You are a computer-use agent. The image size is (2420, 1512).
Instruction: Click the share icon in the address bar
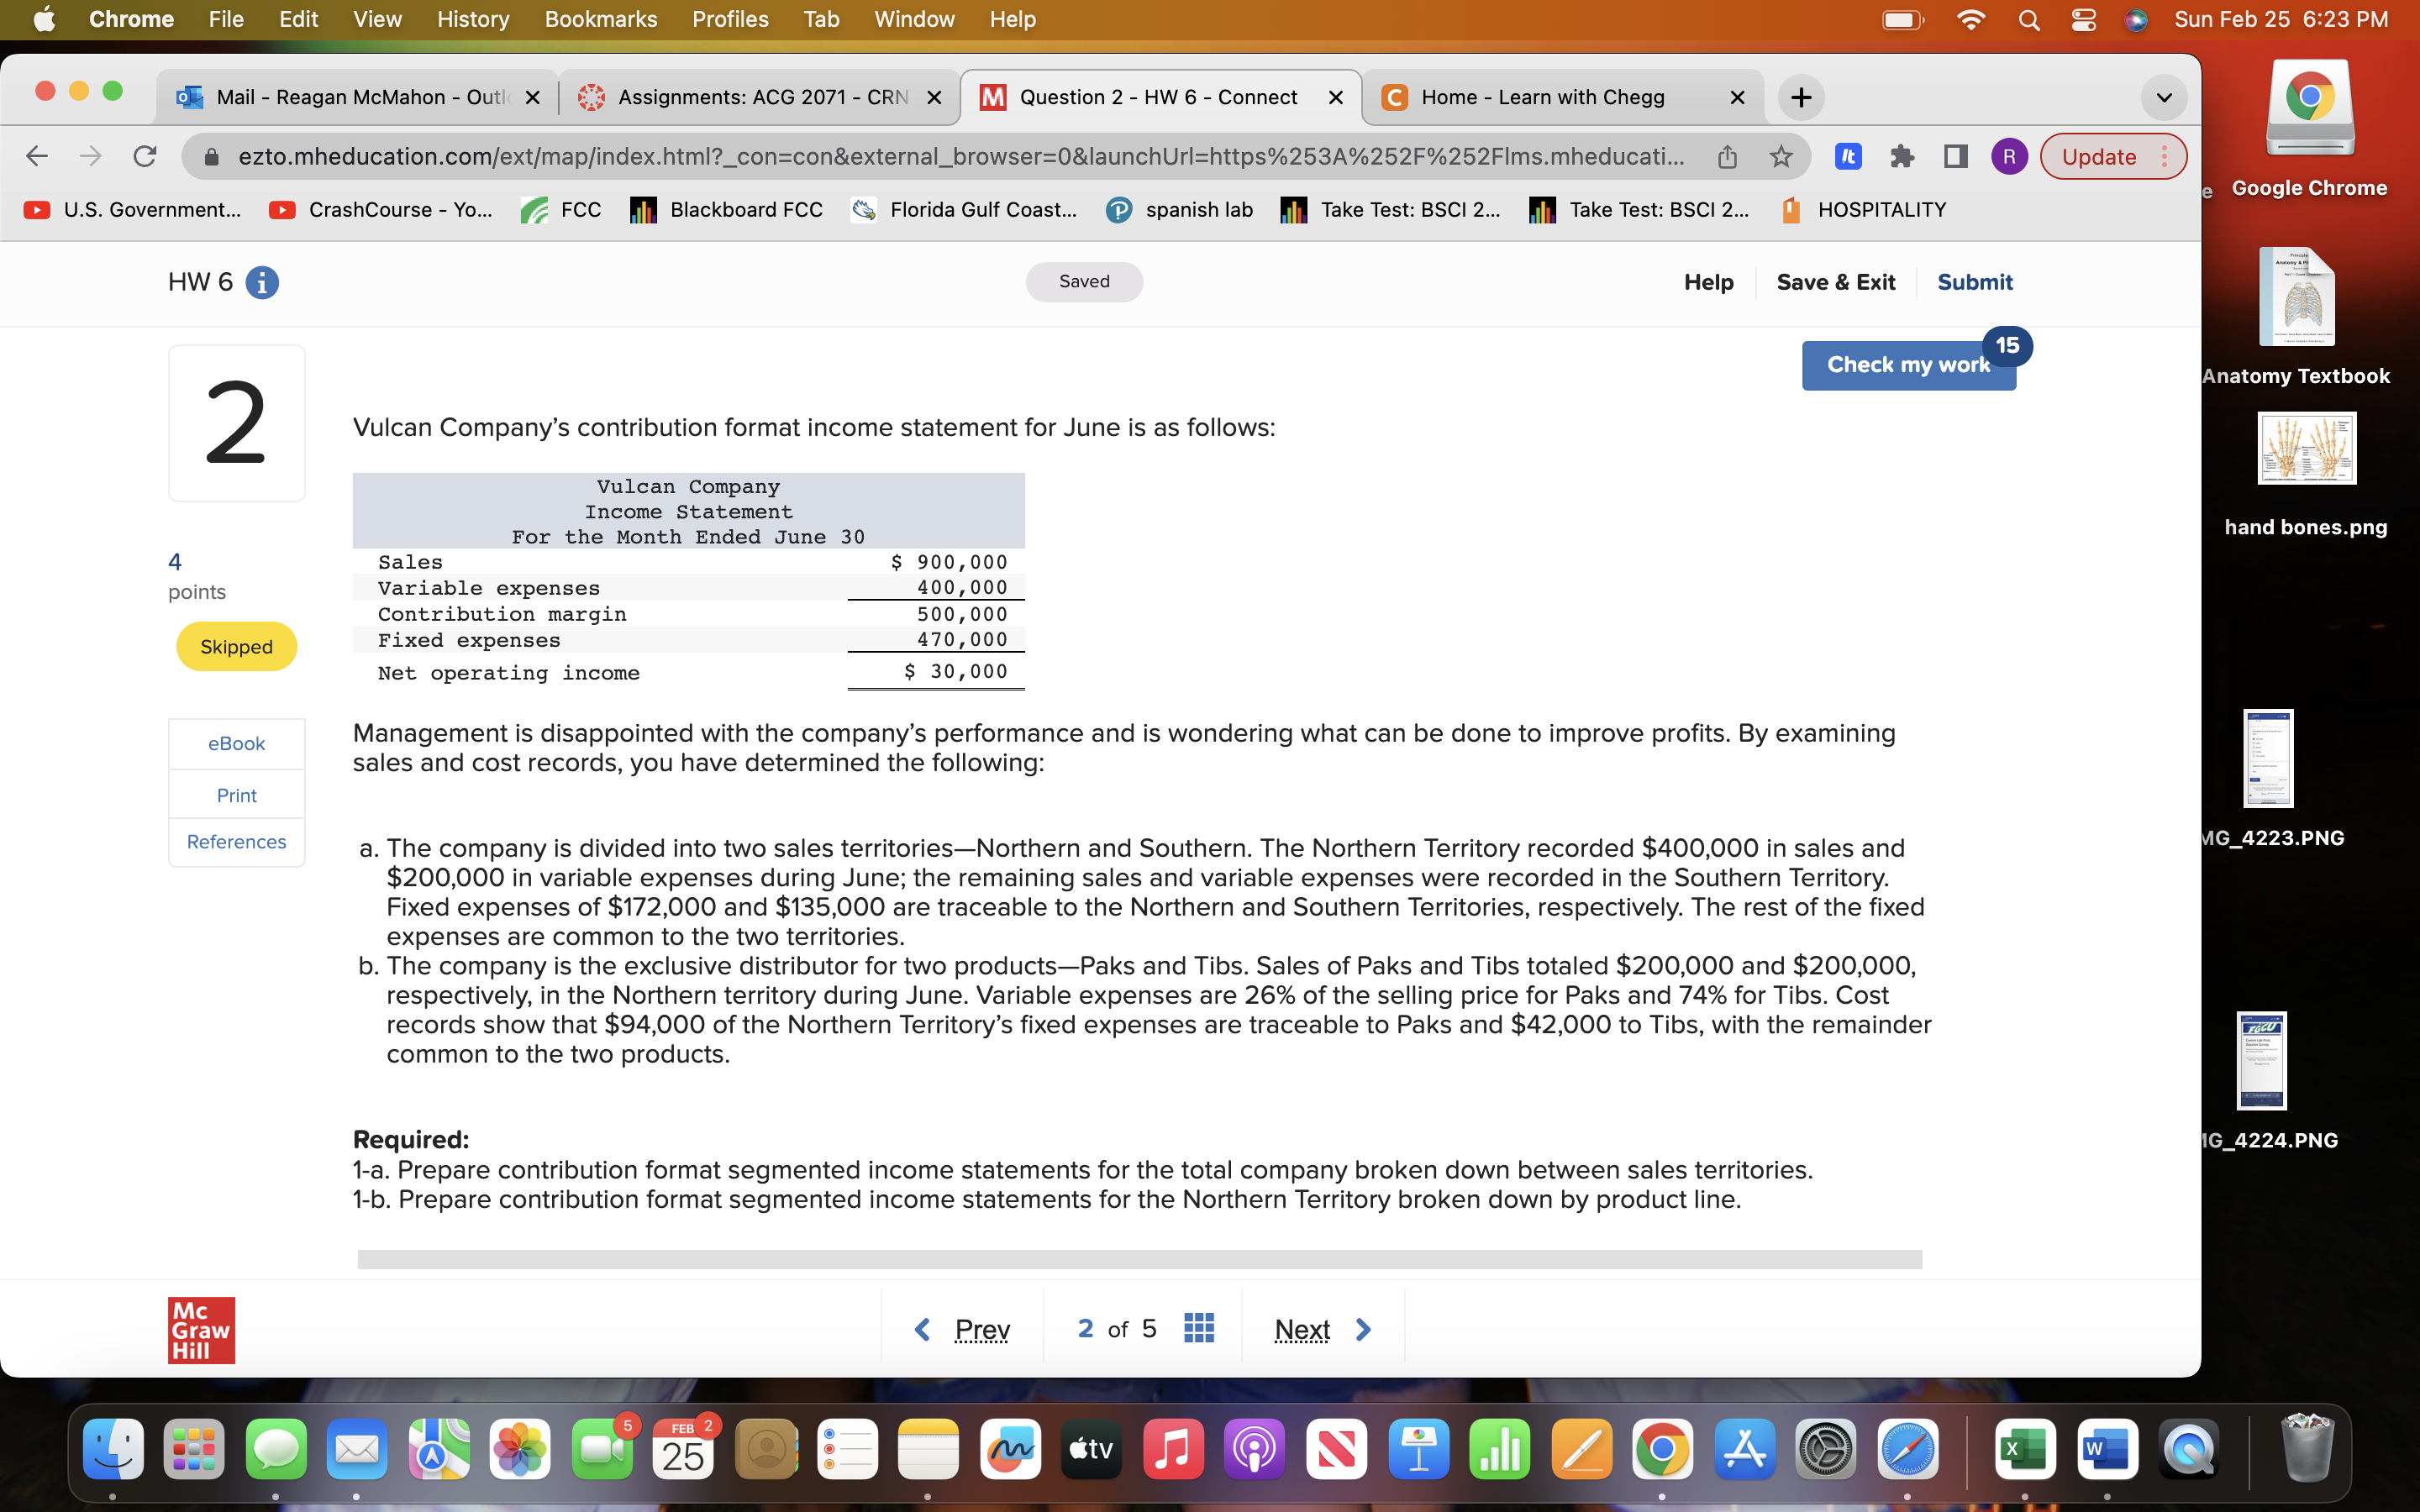1727,155
